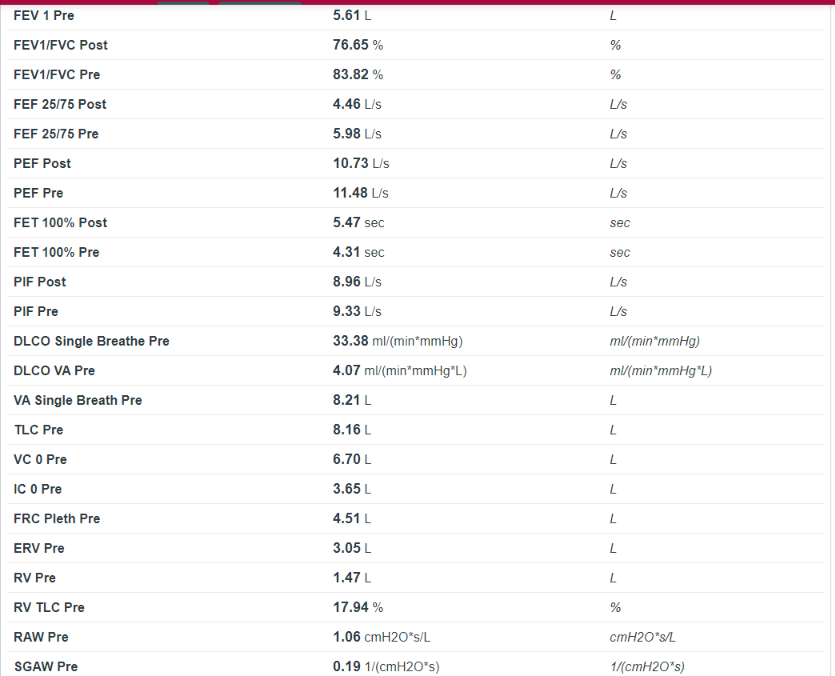Click the FEV1/FVC Pre value 83.82
Viewport: 835px width, 676px height.
click(351, 75)
